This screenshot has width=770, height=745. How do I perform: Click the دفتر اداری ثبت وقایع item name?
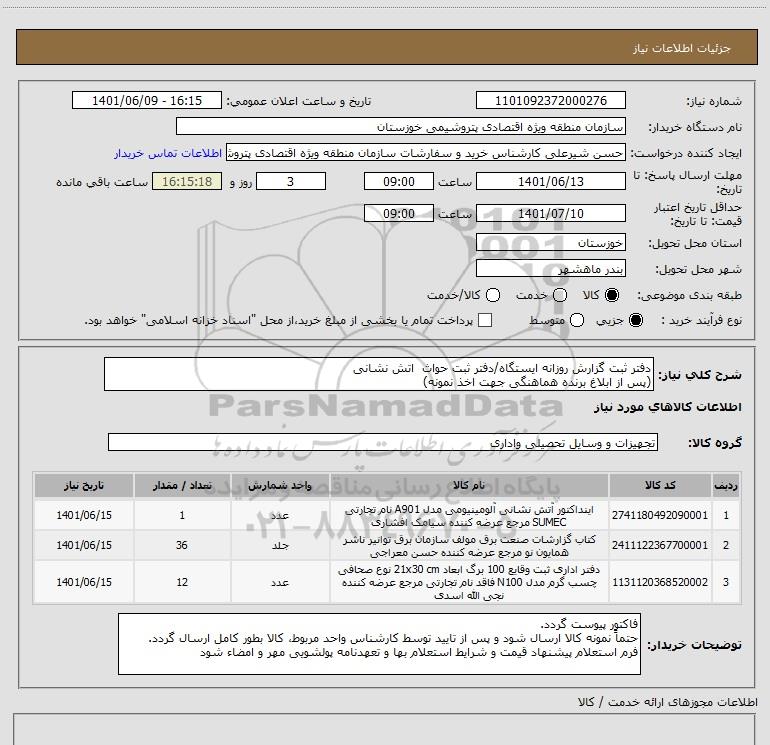469,582
